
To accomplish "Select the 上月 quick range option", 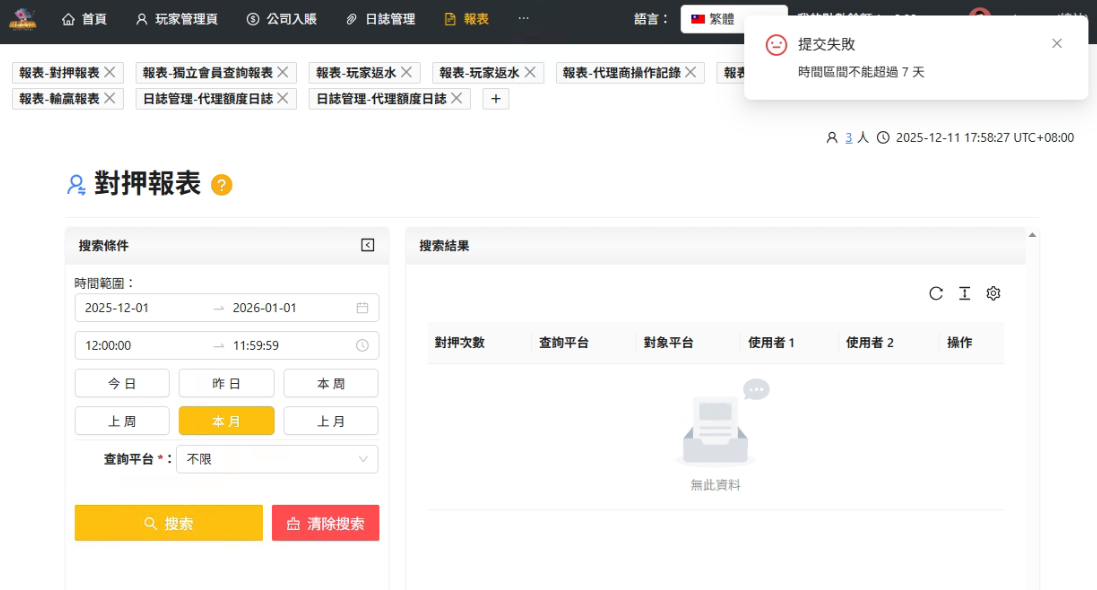I will (331, 421).
